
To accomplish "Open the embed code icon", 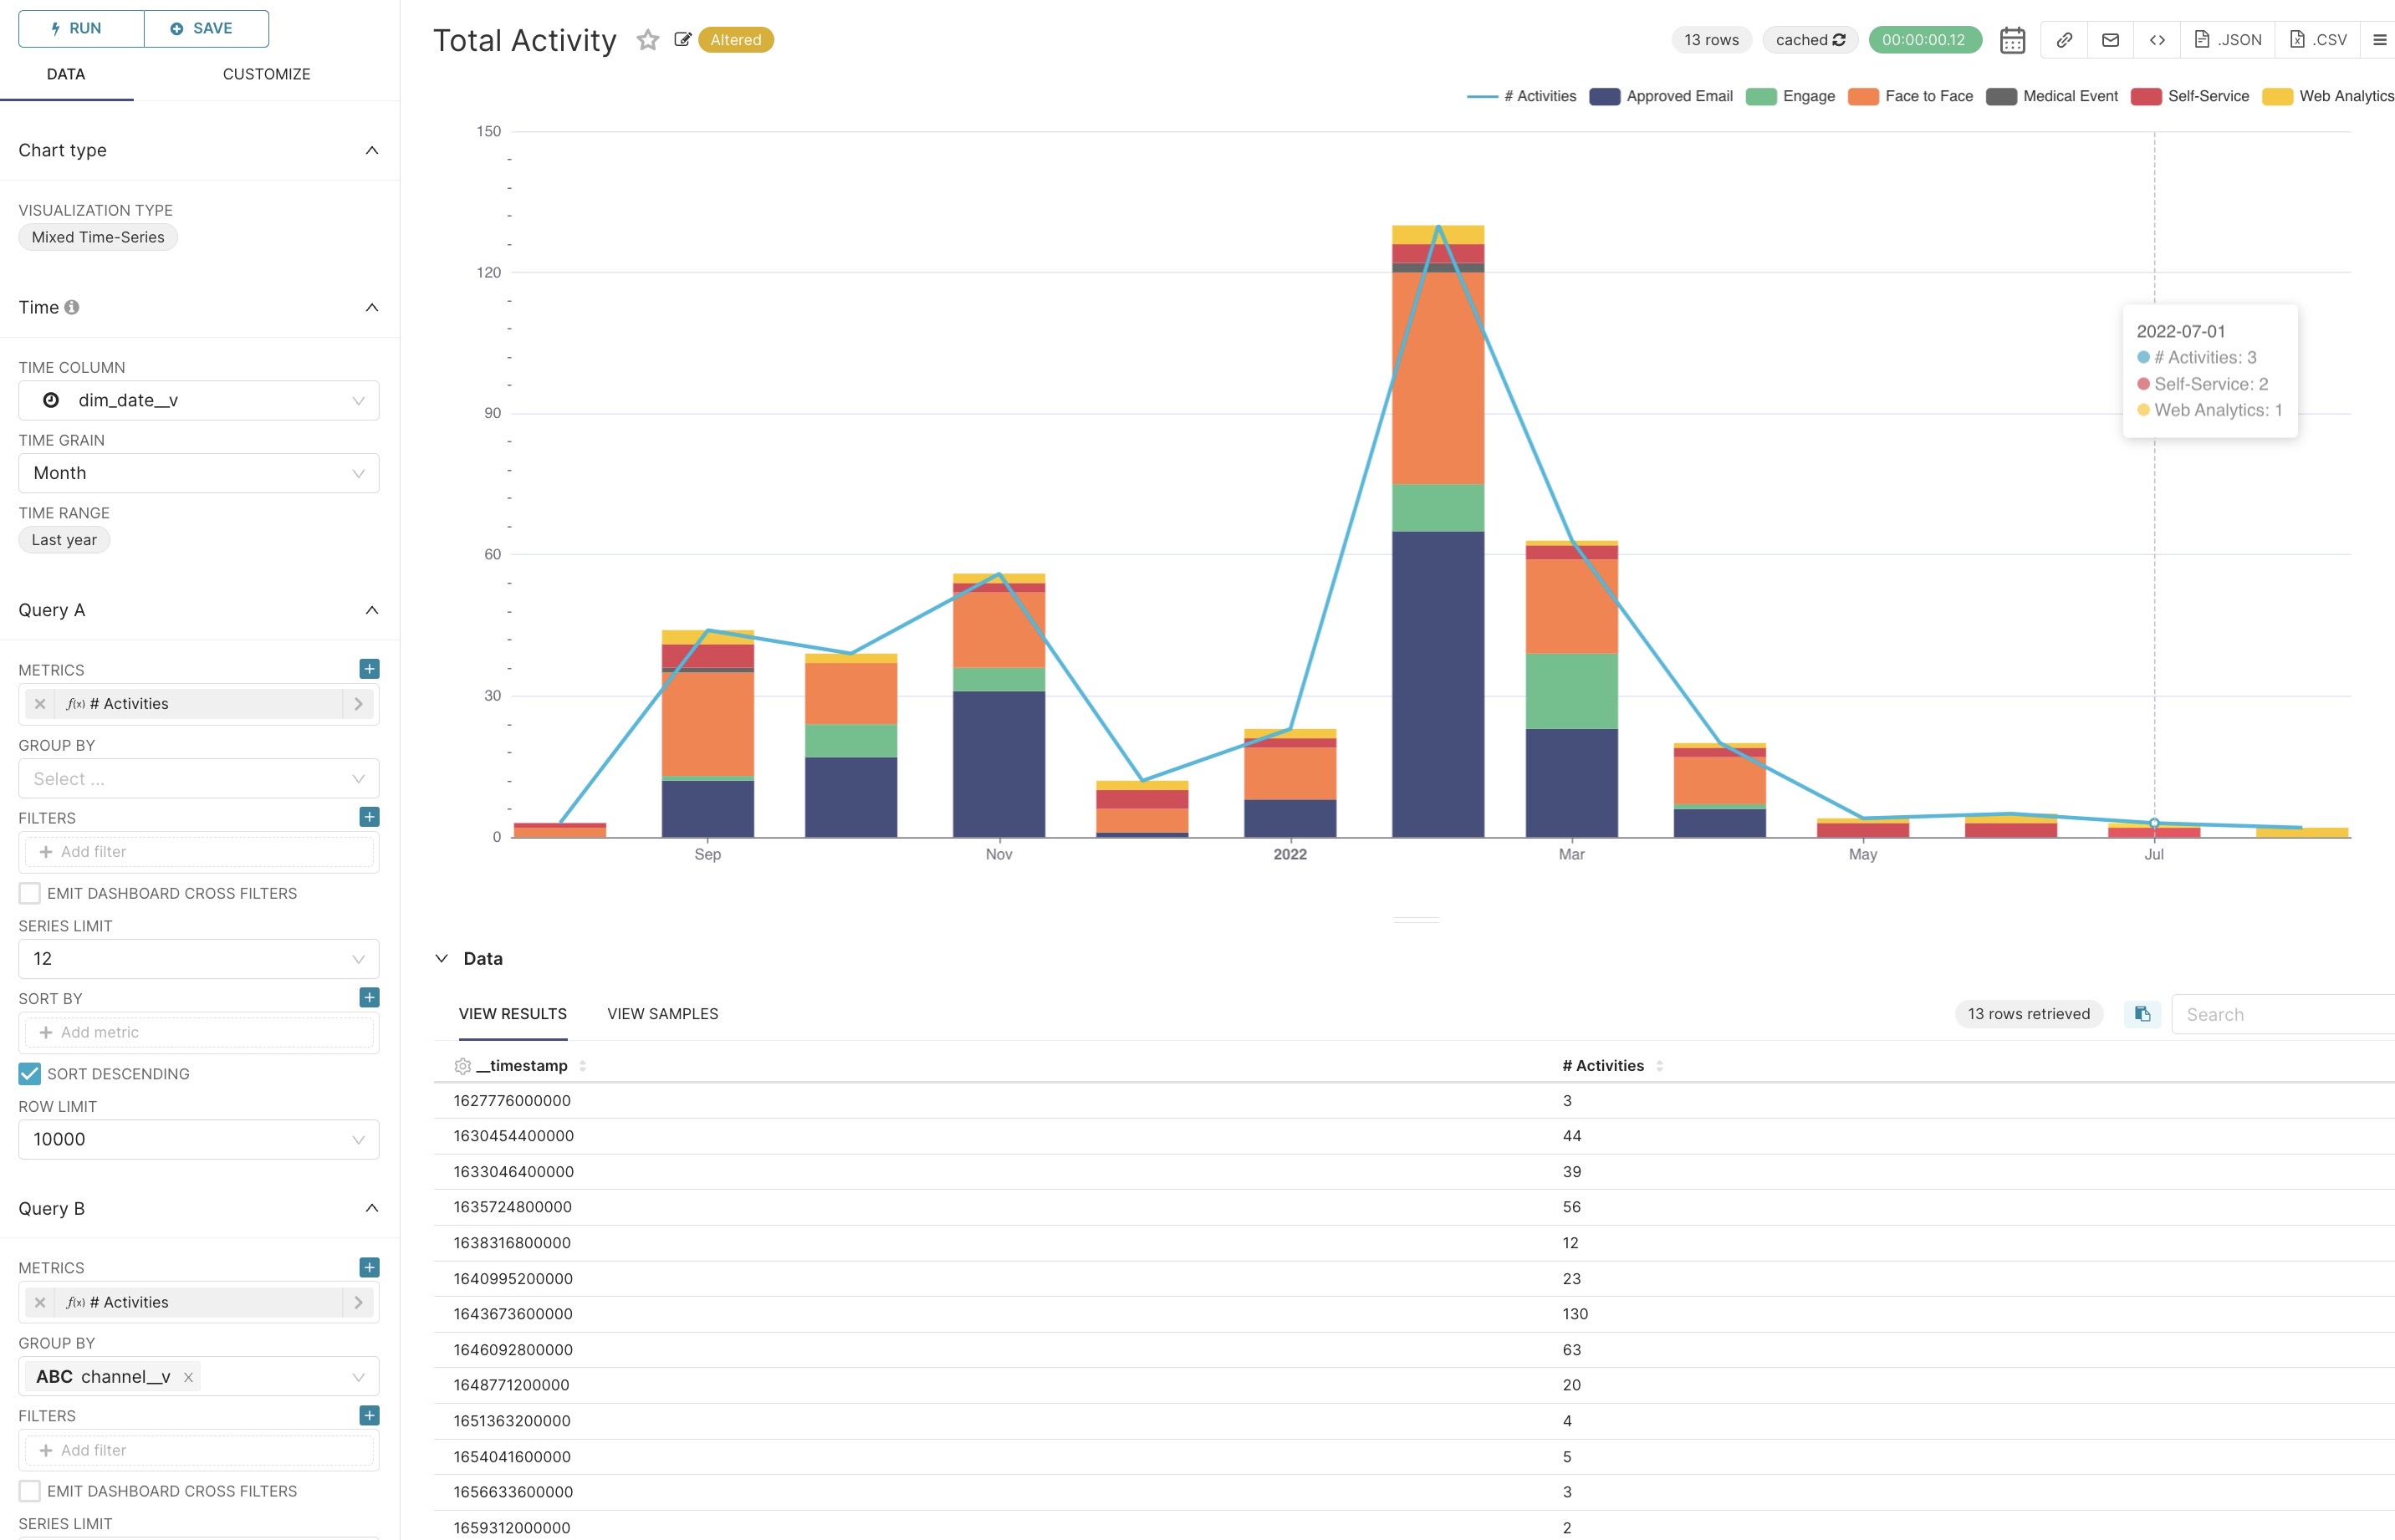I will coord(2157,40).
